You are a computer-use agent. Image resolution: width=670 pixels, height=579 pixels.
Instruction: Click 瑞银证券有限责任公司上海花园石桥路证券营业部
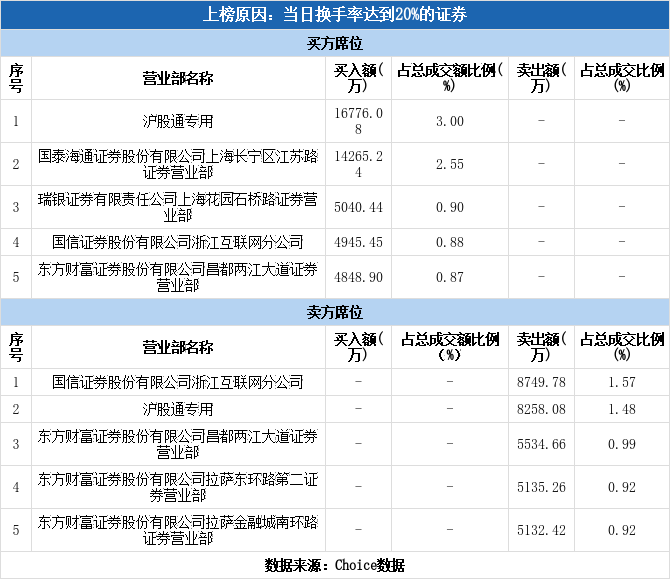(178, 207)
